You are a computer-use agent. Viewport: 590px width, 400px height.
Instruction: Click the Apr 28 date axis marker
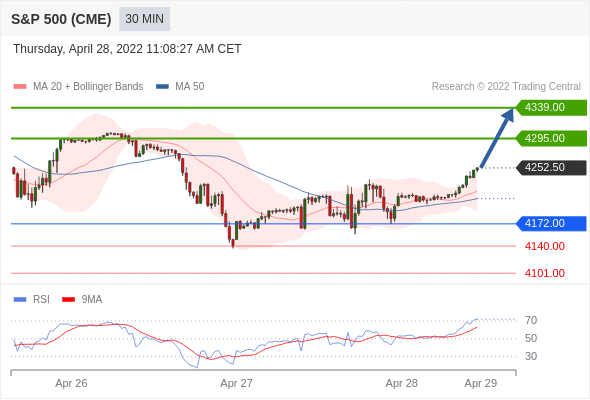point(401,383)
